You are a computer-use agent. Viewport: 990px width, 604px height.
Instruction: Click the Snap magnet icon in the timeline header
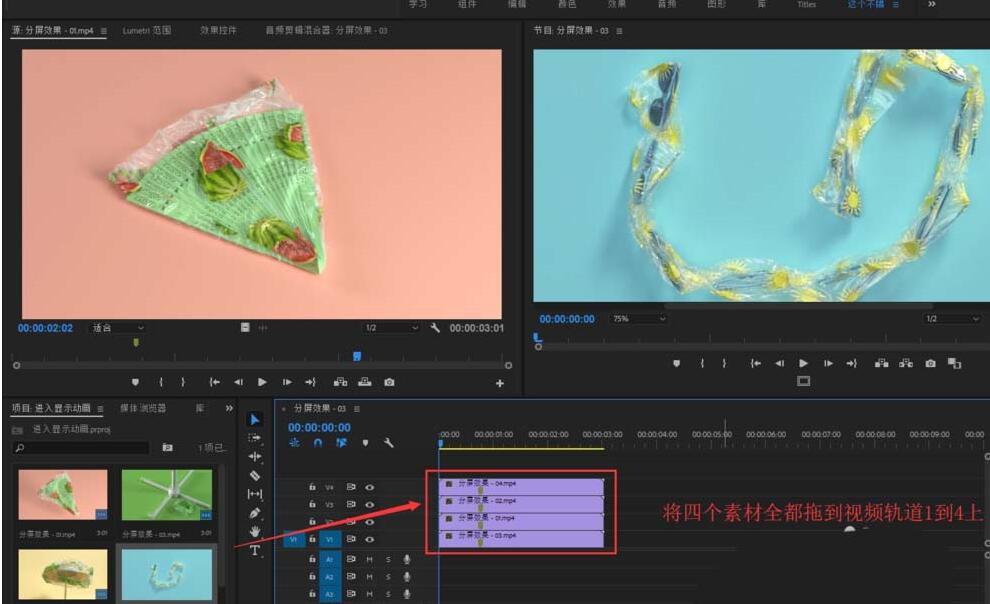[x=318, y=443]
